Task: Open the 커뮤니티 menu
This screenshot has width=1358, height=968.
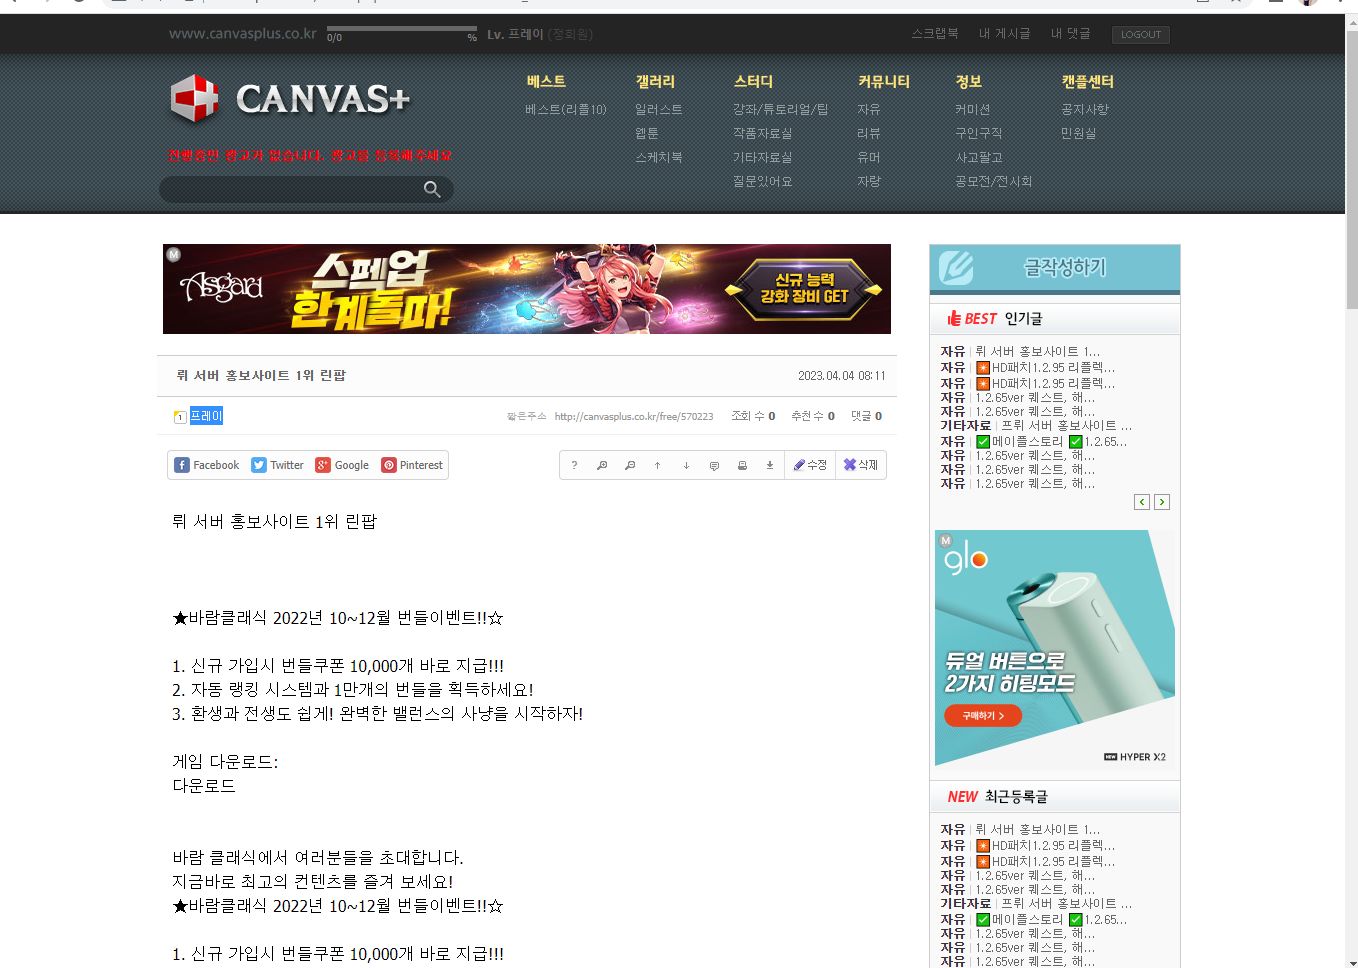Action: [x=884, y=82]
